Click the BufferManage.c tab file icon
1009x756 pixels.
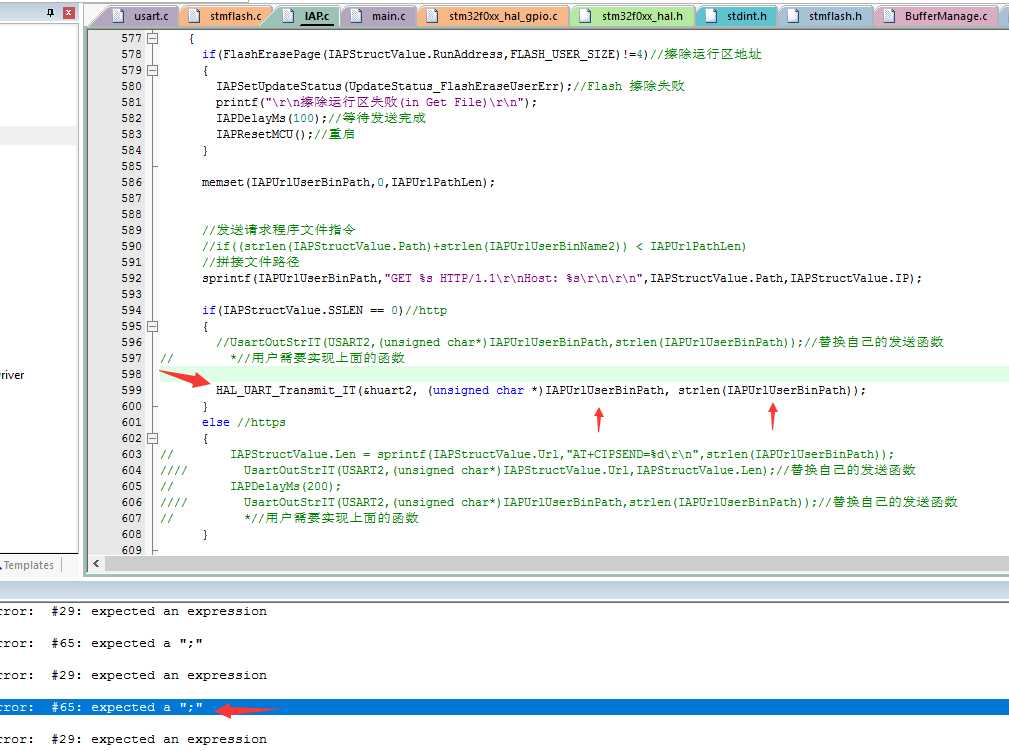(889, 16)
